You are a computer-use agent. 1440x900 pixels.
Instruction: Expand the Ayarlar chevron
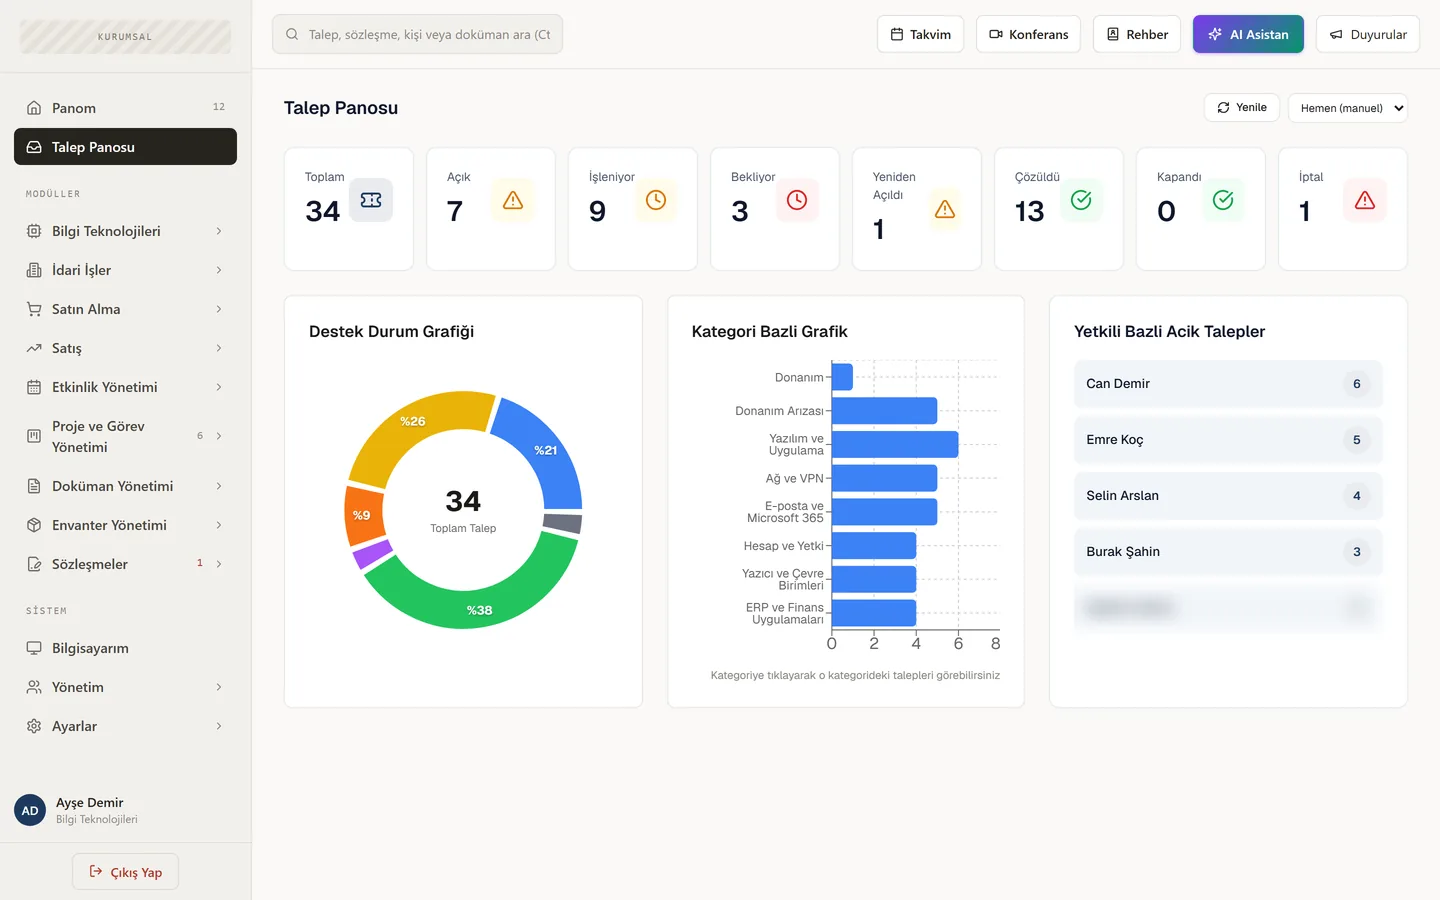click(x=219, y=726)
